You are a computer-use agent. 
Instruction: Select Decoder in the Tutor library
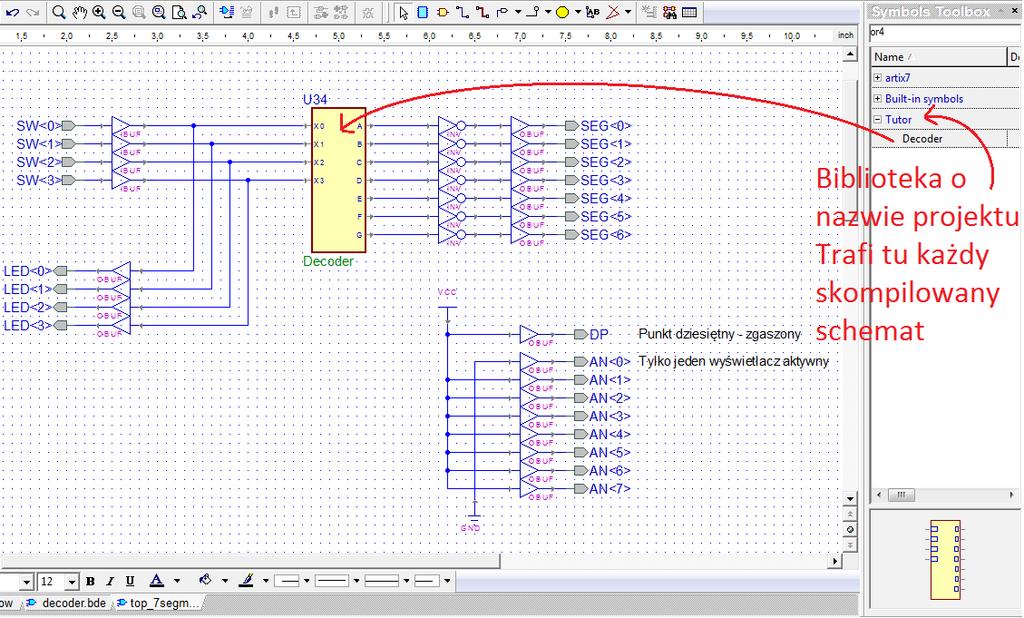click(922, 139)
